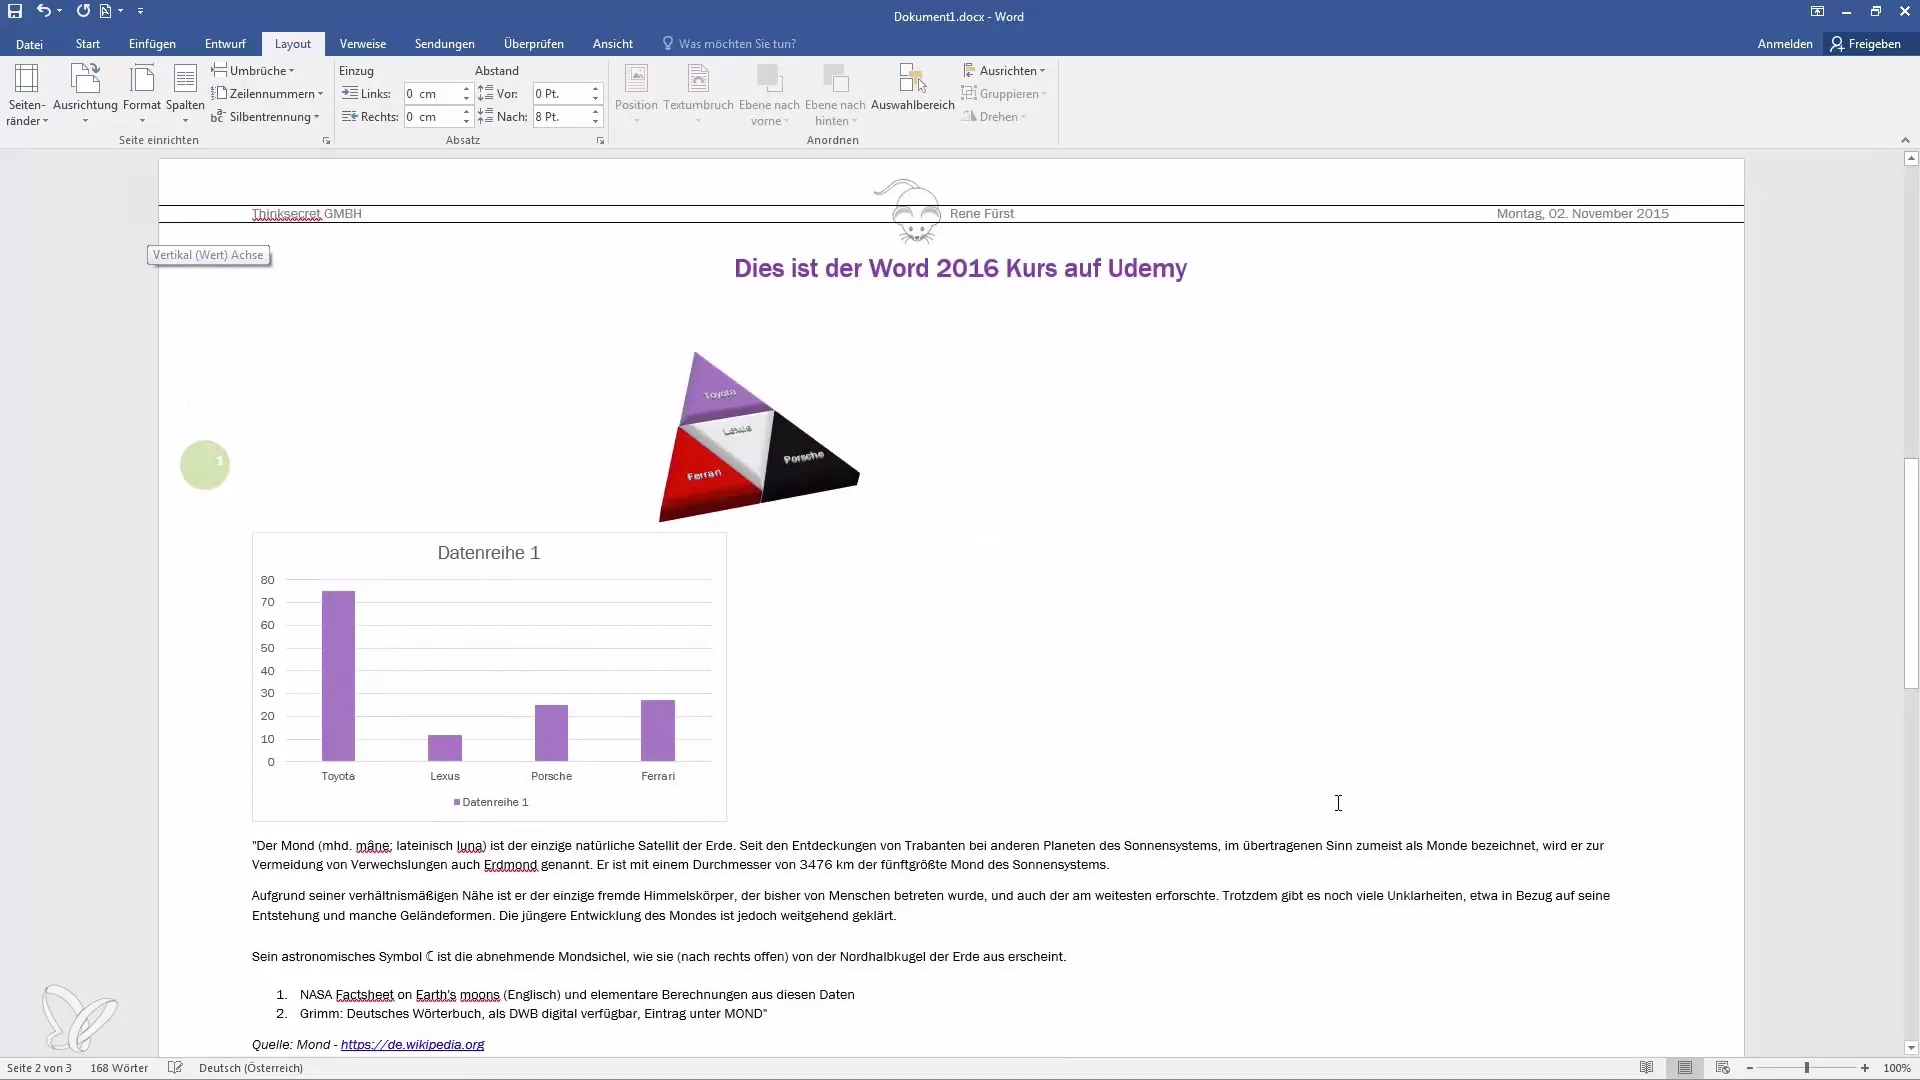Image resolution: width=1920 pixels, height=1080 pixels.
Task: Collapse the ribbon with the chevron
Action: [1905, 140]
